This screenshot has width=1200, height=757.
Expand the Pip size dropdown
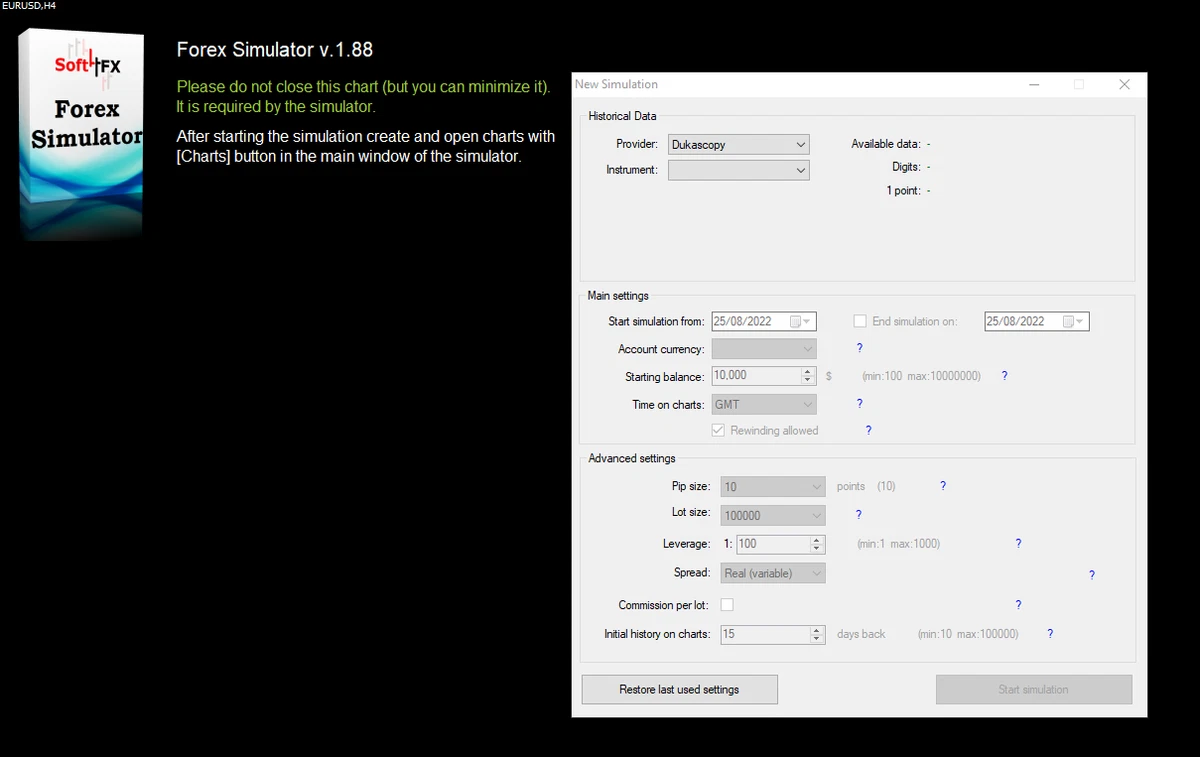773,487
